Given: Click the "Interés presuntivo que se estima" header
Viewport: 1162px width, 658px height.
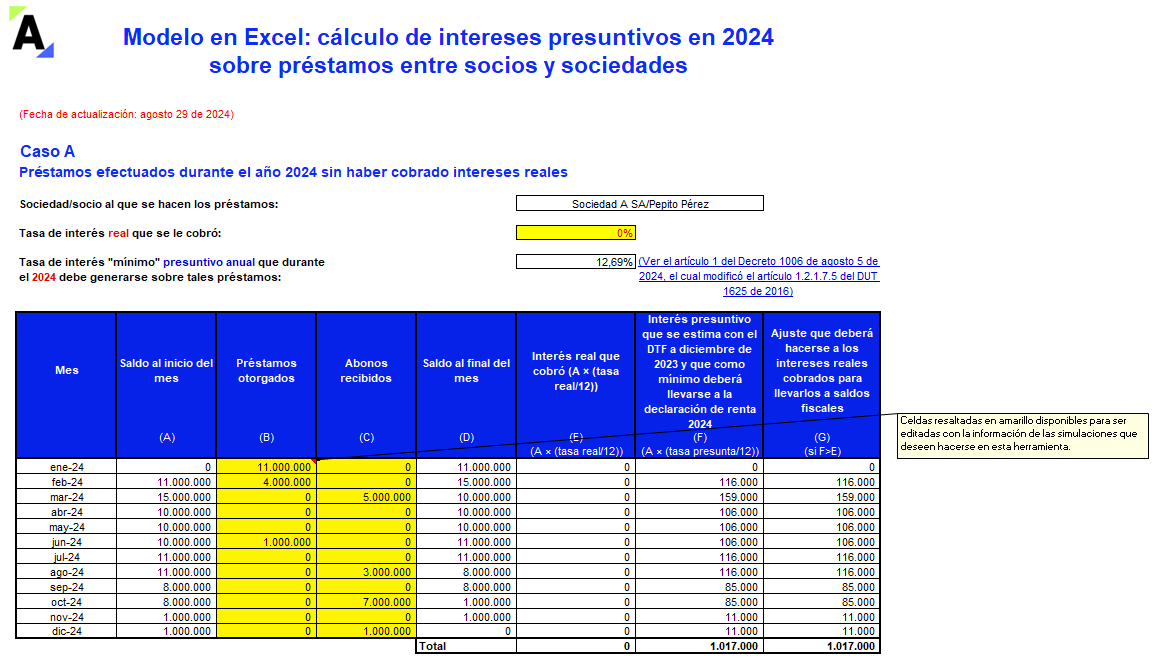Looking at the screenshot, I should tap(700, 385).
